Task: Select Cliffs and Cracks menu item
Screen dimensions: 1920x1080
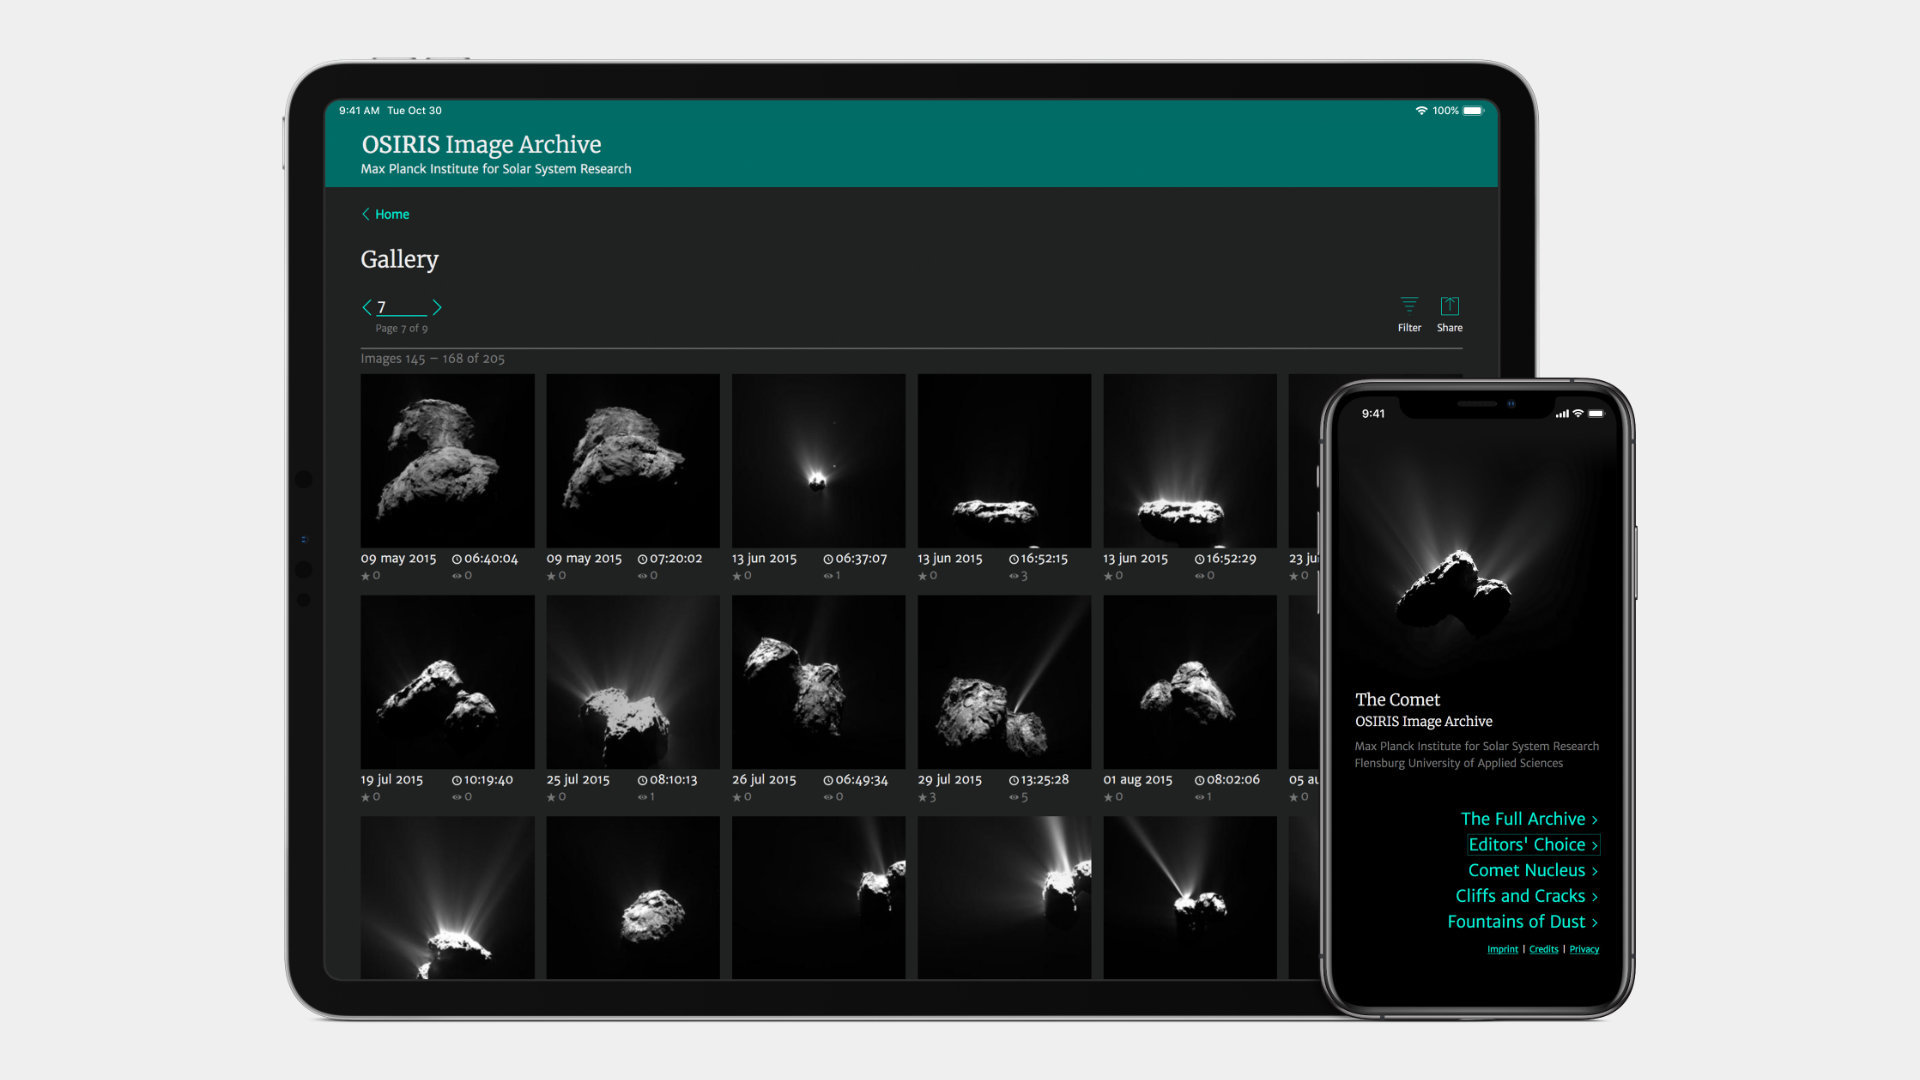Action: [x=1526, y=896]
